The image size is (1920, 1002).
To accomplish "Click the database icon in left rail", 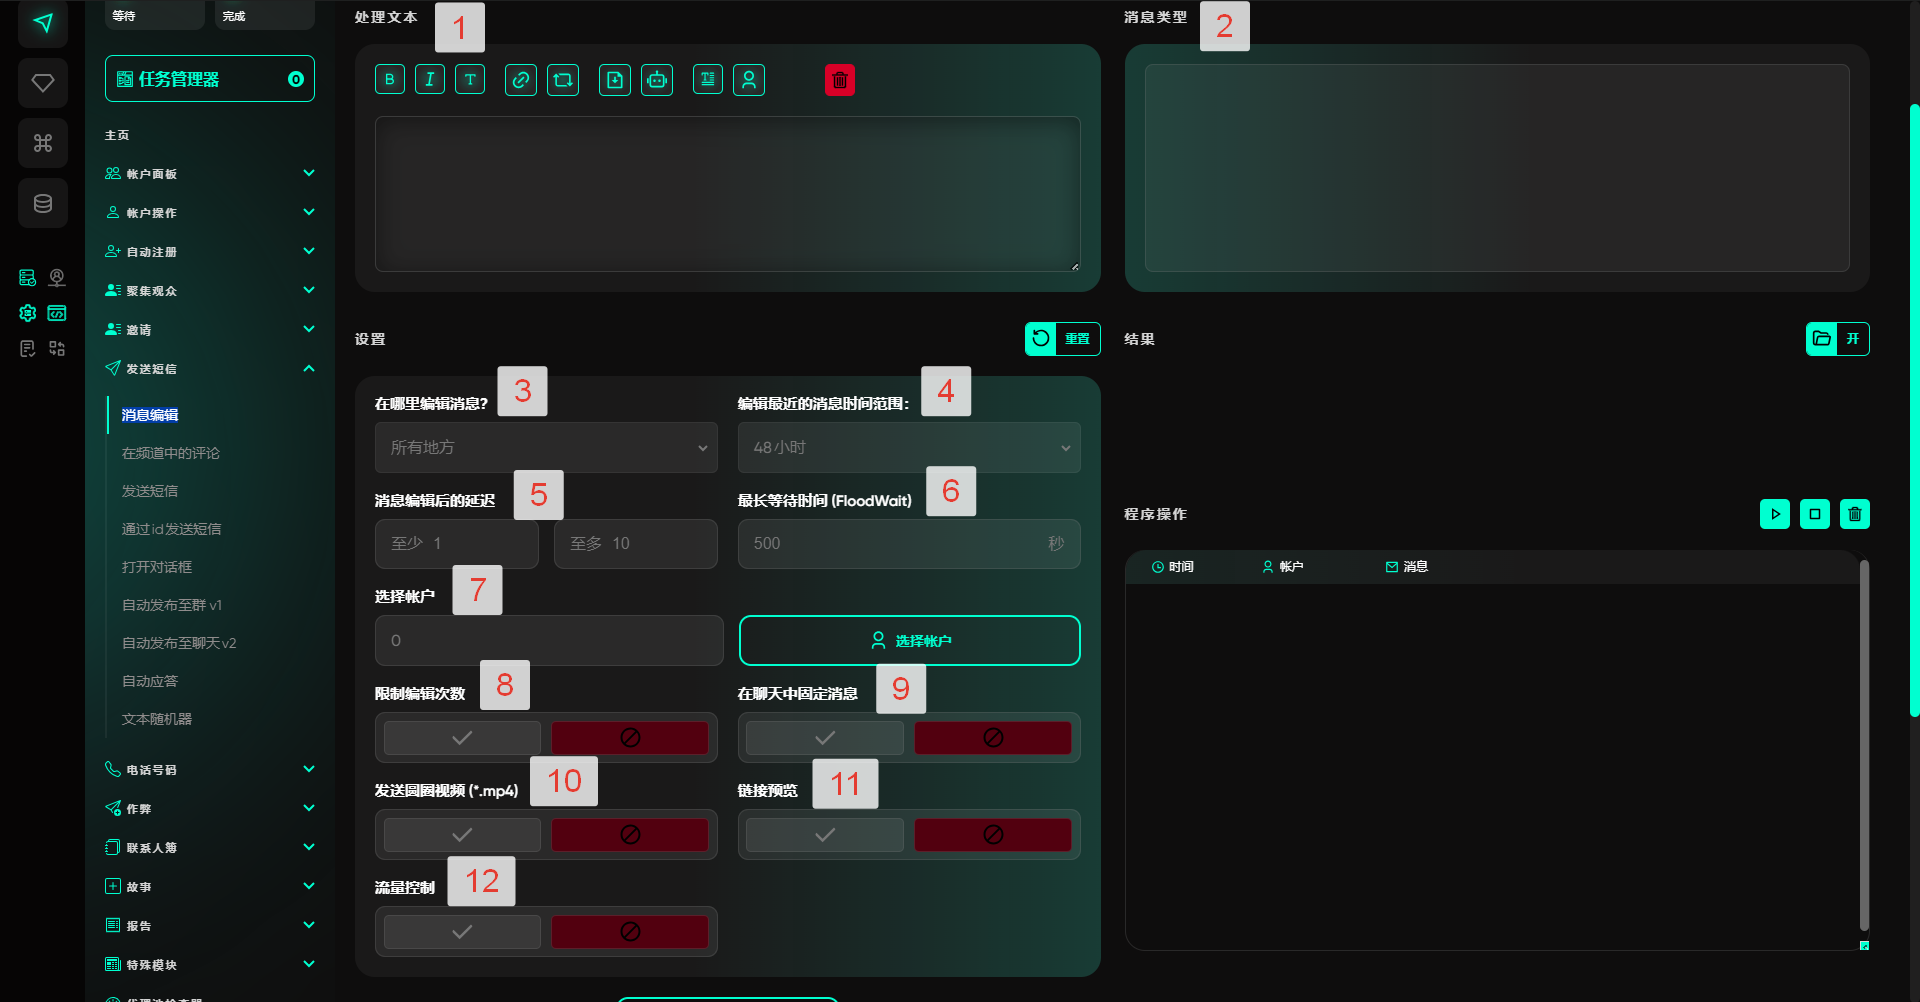I will [x=43, y=204].
